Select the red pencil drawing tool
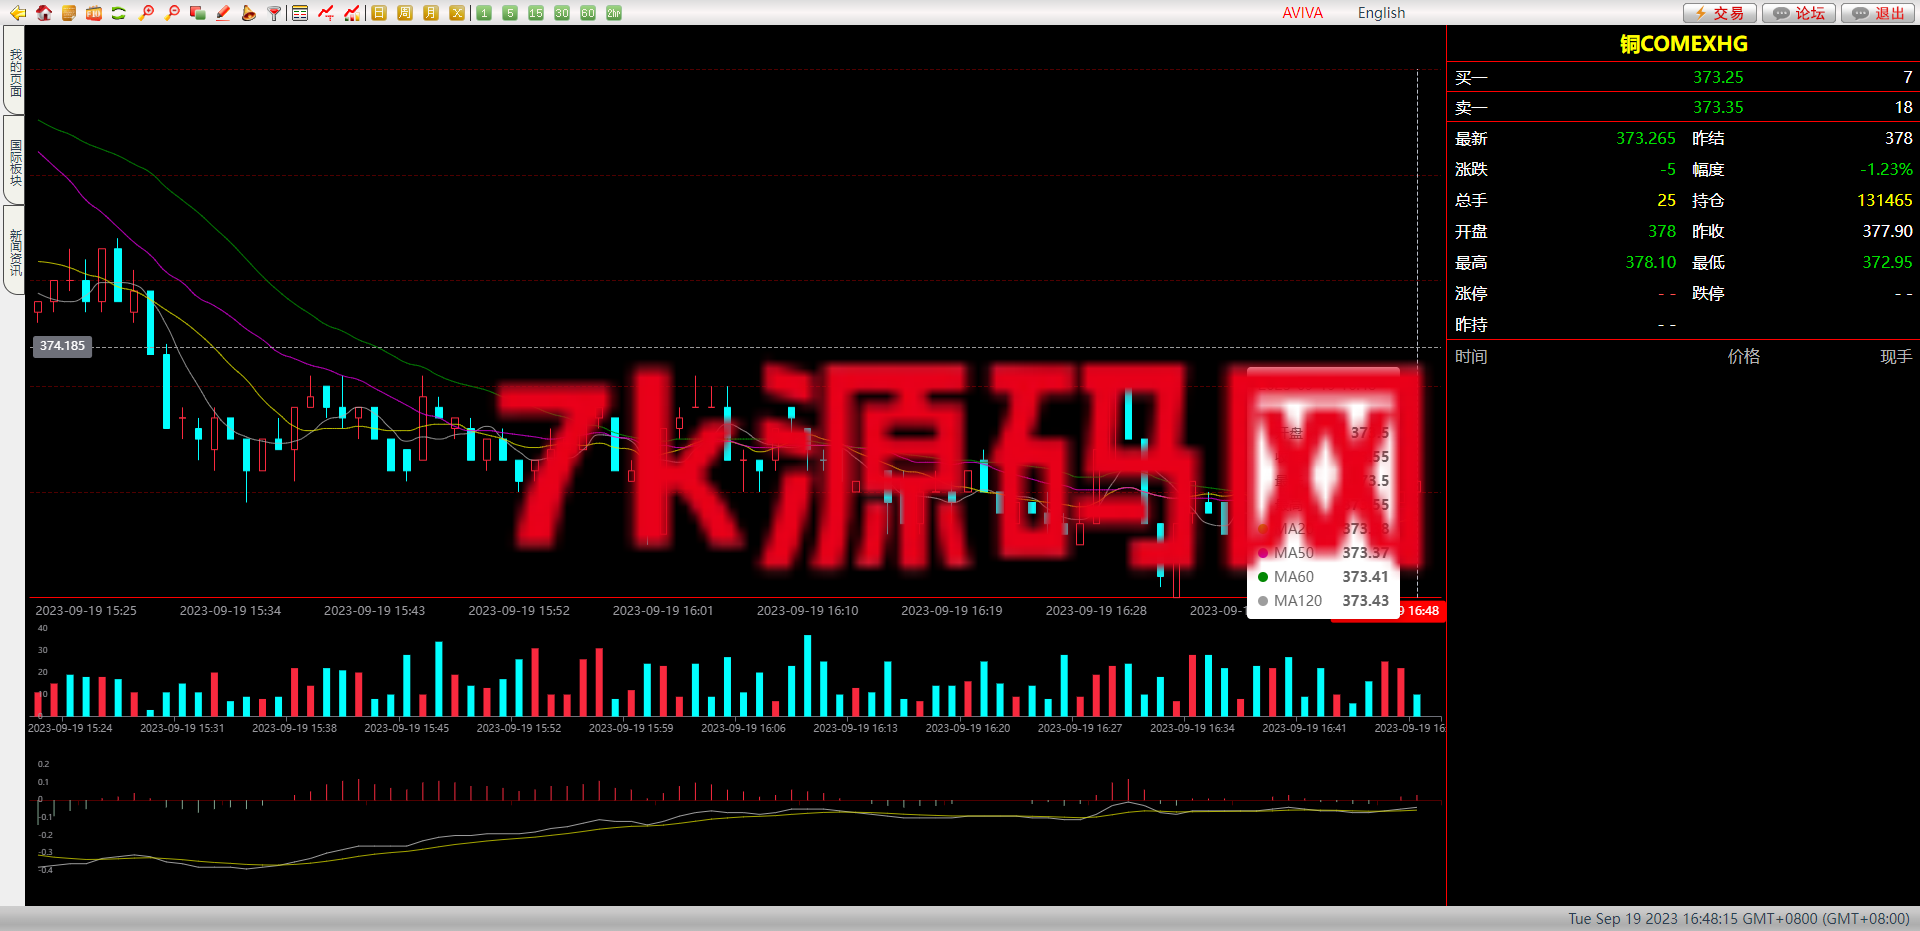The height and width of the screenshot is (931, 1920). [x=223, y=13]
